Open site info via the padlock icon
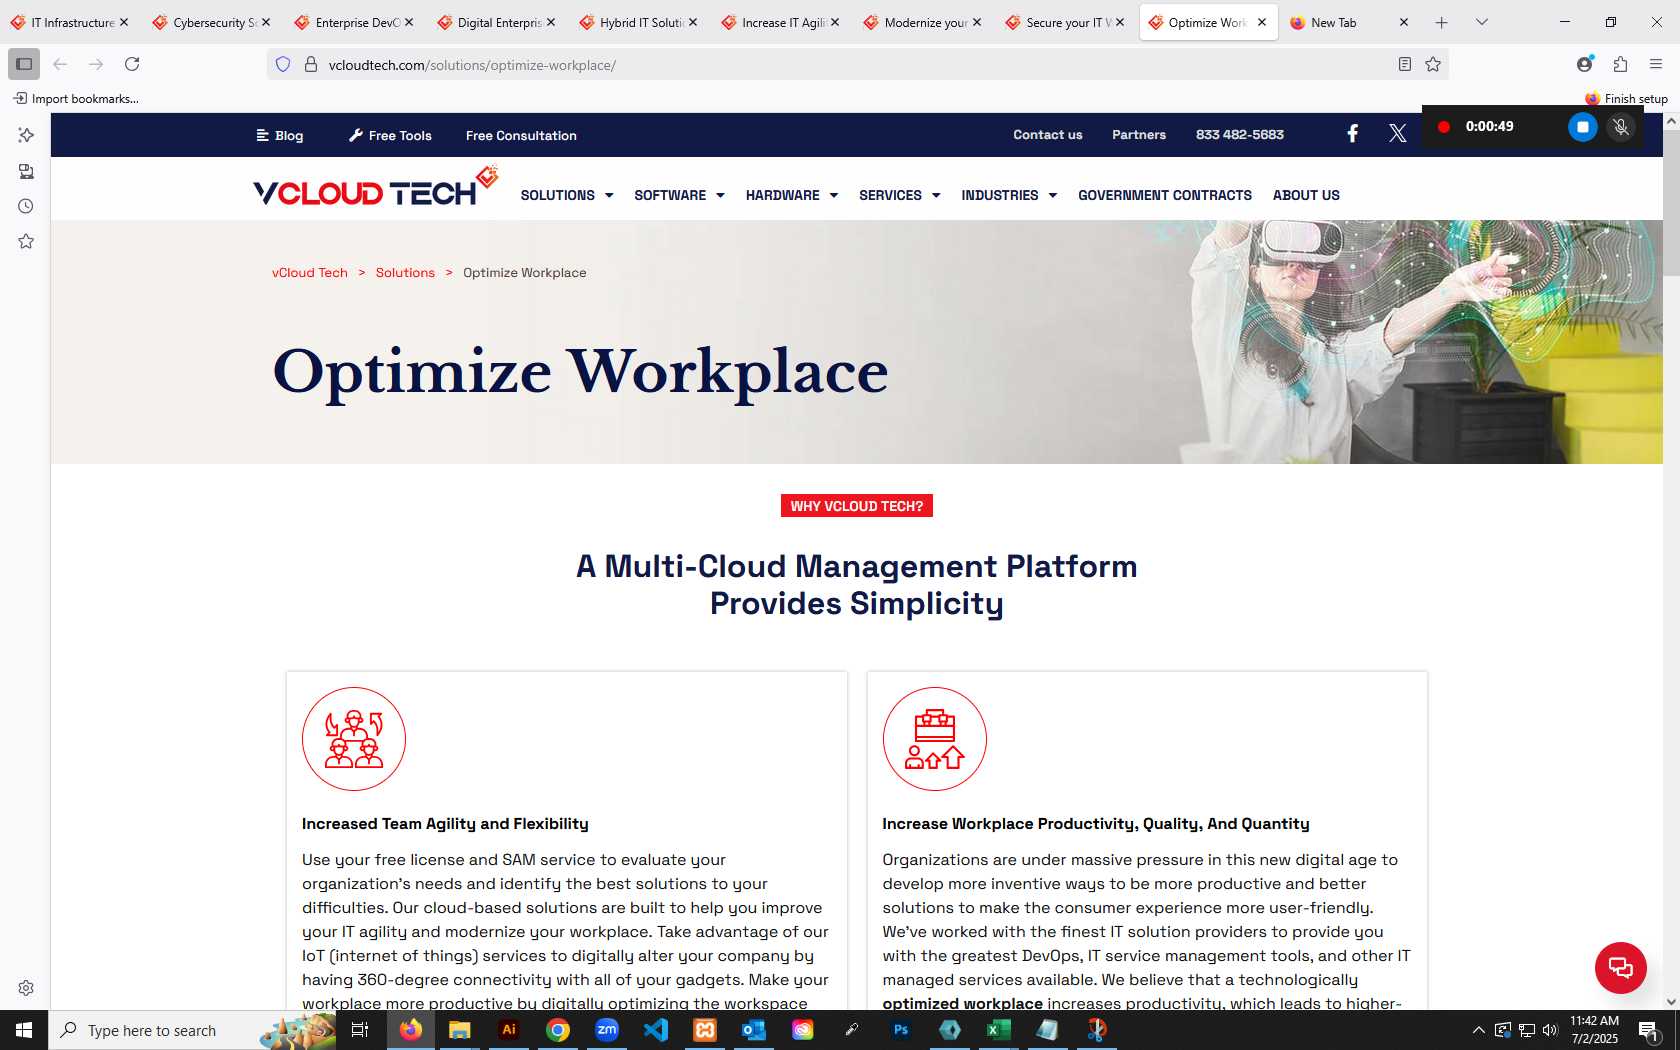 [311, 64]
